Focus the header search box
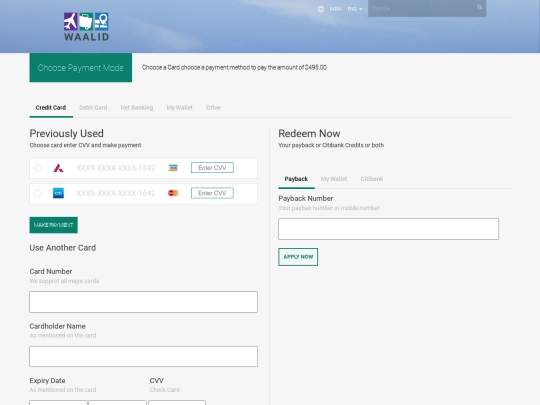 tap(427, 9)
